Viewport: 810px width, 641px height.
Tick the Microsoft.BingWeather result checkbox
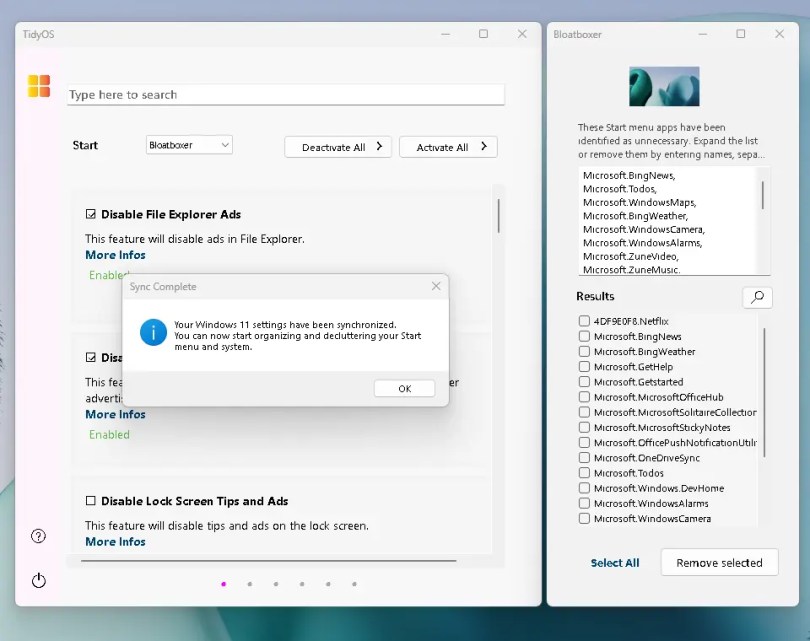click(x=584, y=351)
